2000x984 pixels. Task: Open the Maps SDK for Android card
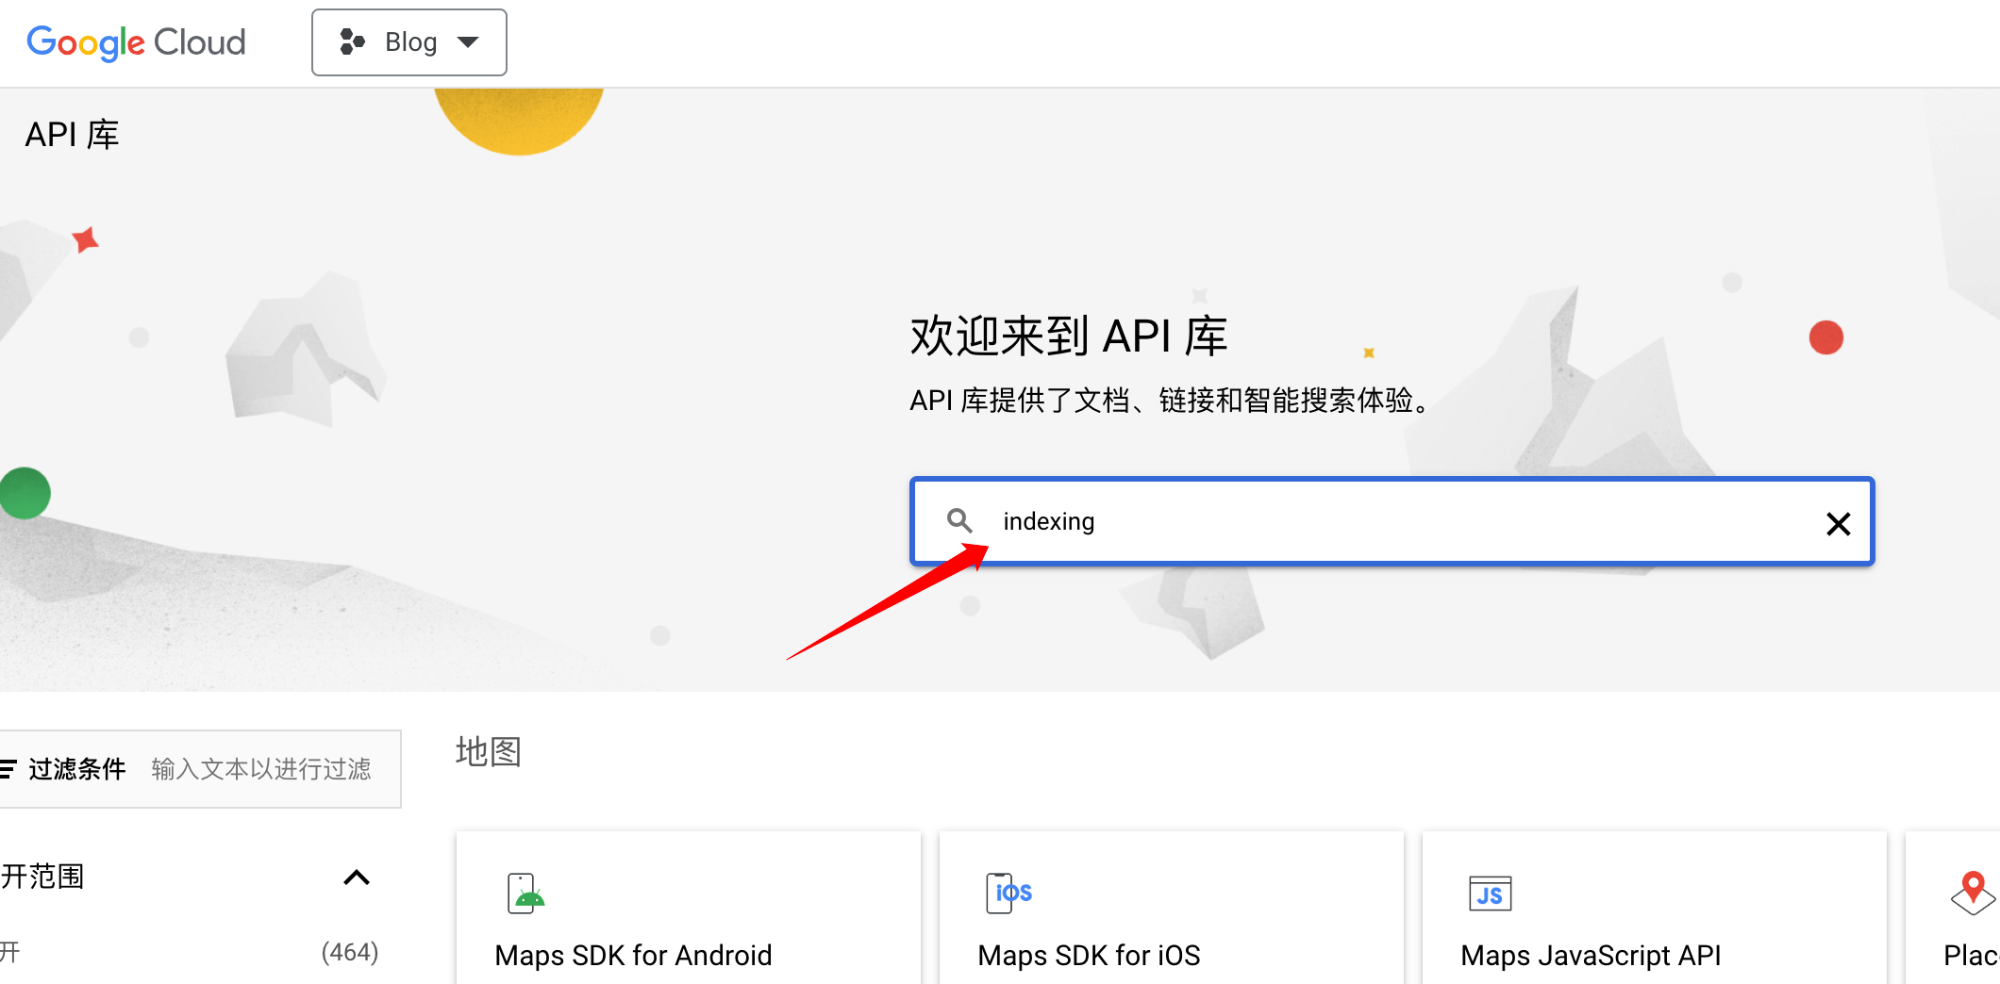[x=688, y=908]
